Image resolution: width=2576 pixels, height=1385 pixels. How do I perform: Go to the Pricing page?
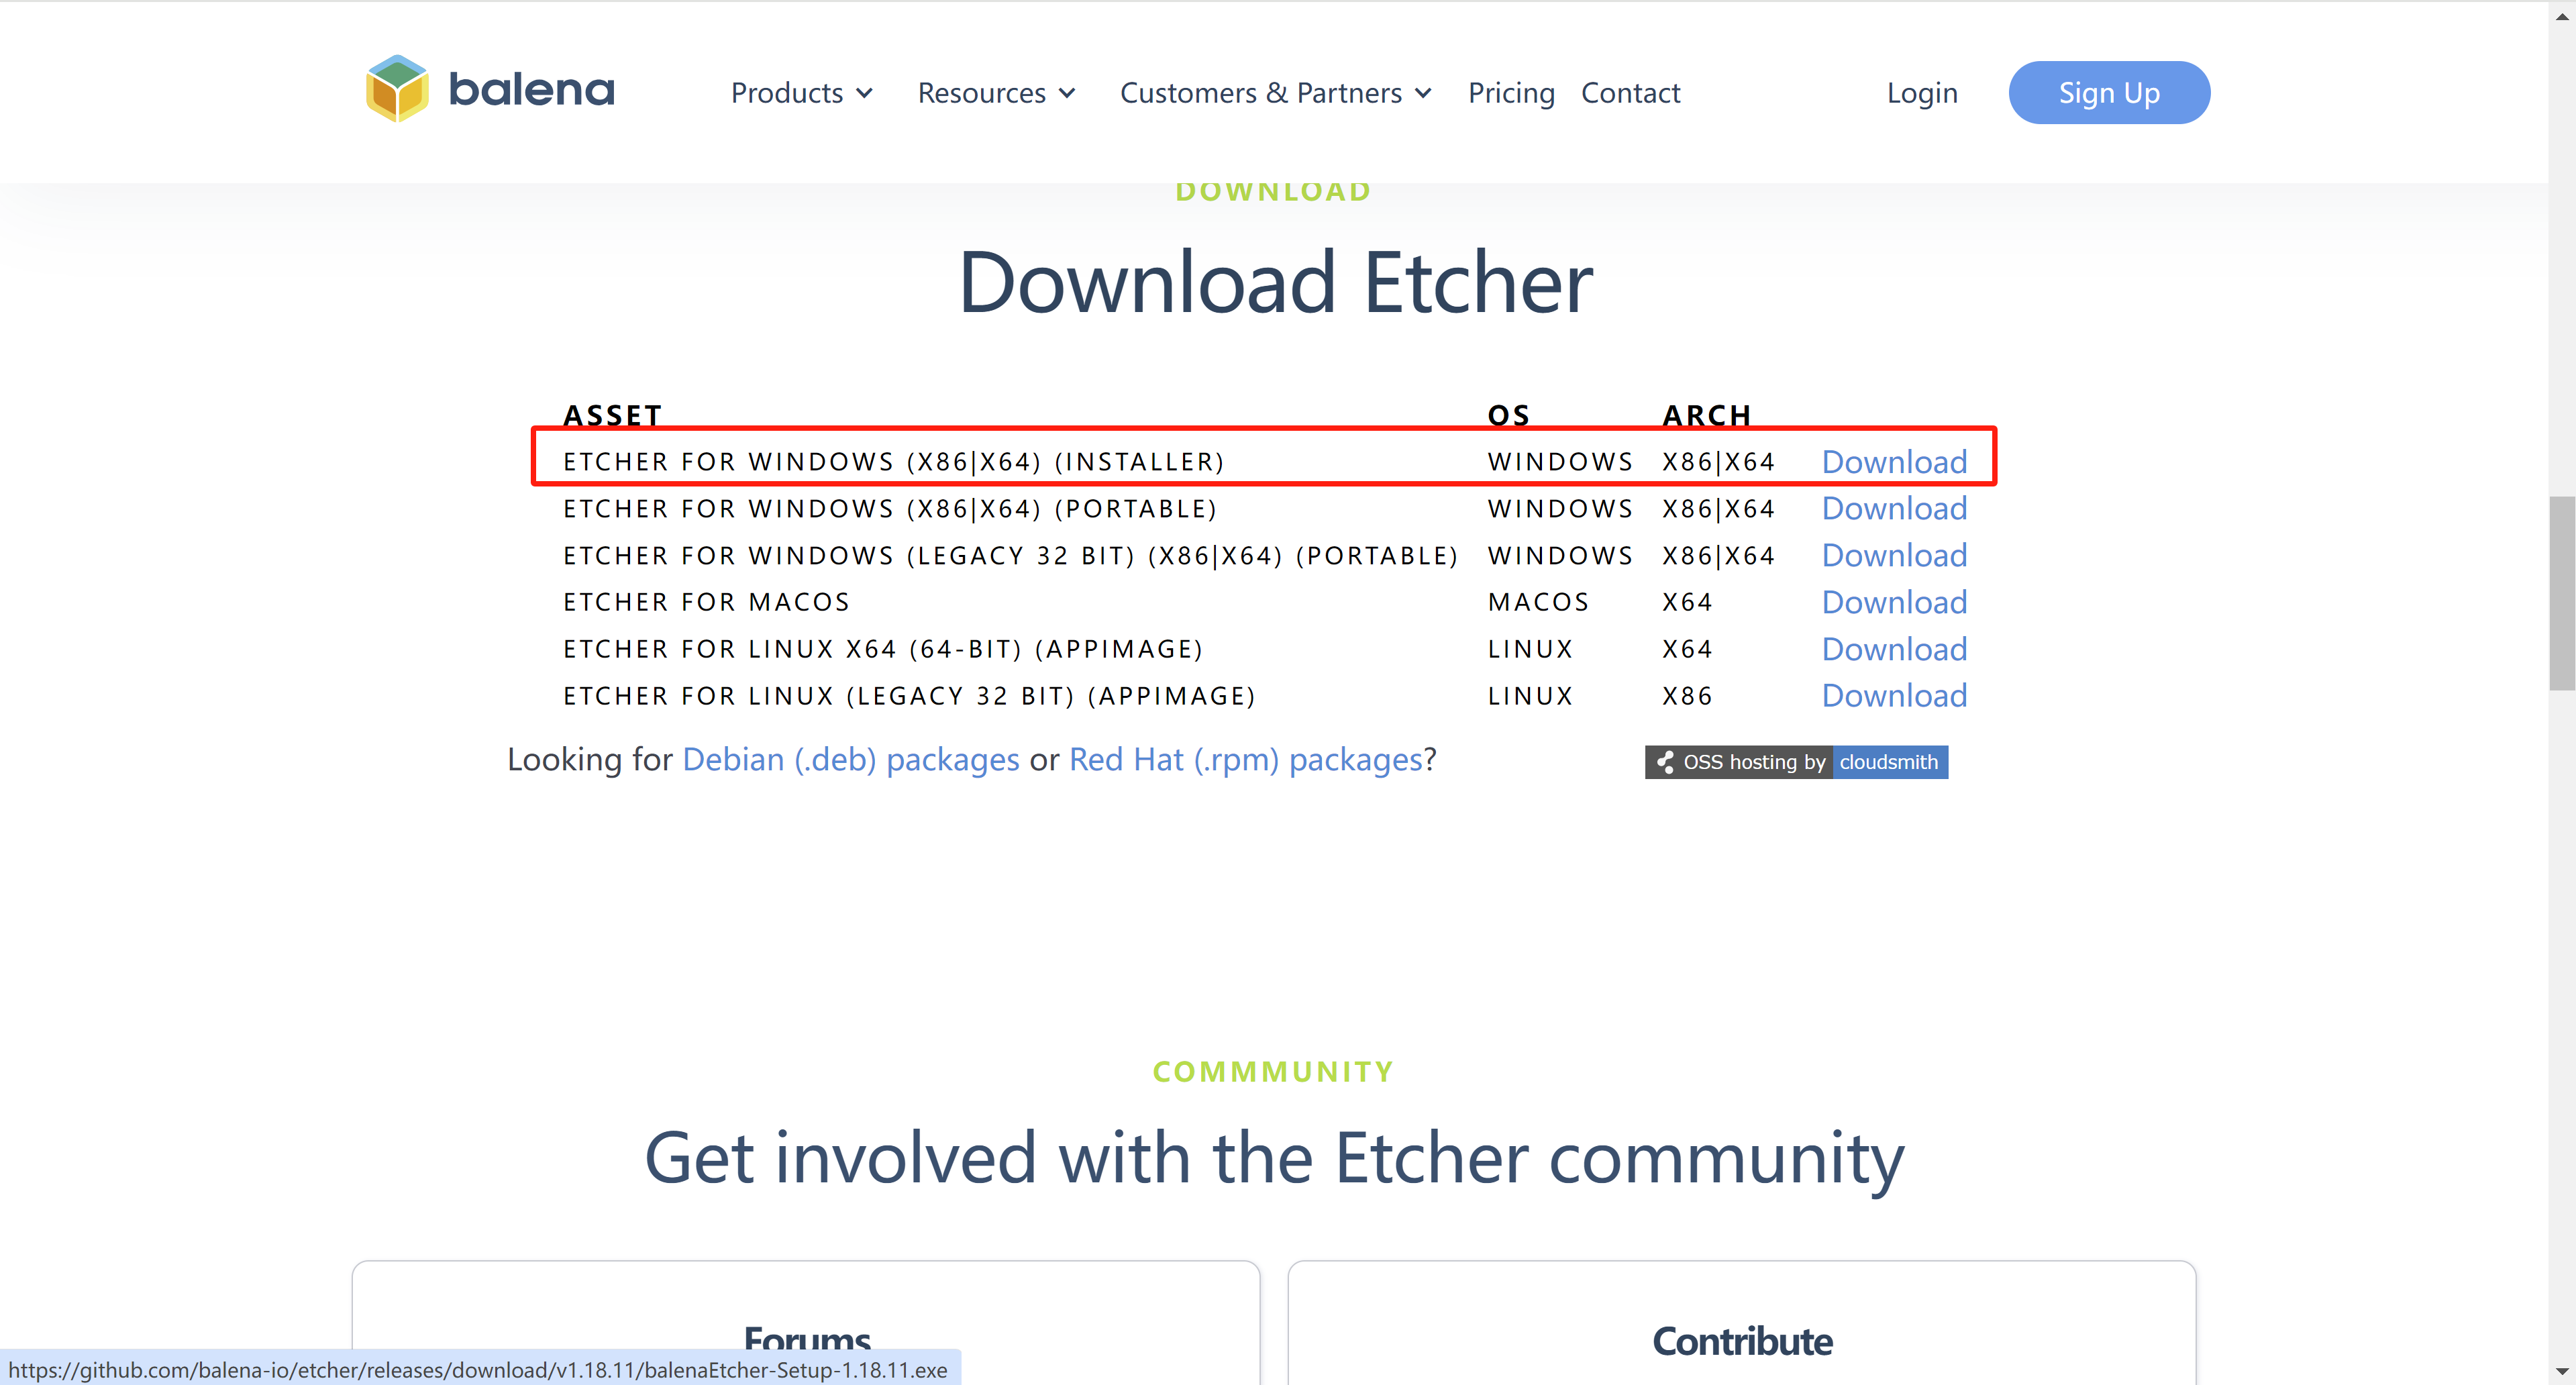[1511, 93]
